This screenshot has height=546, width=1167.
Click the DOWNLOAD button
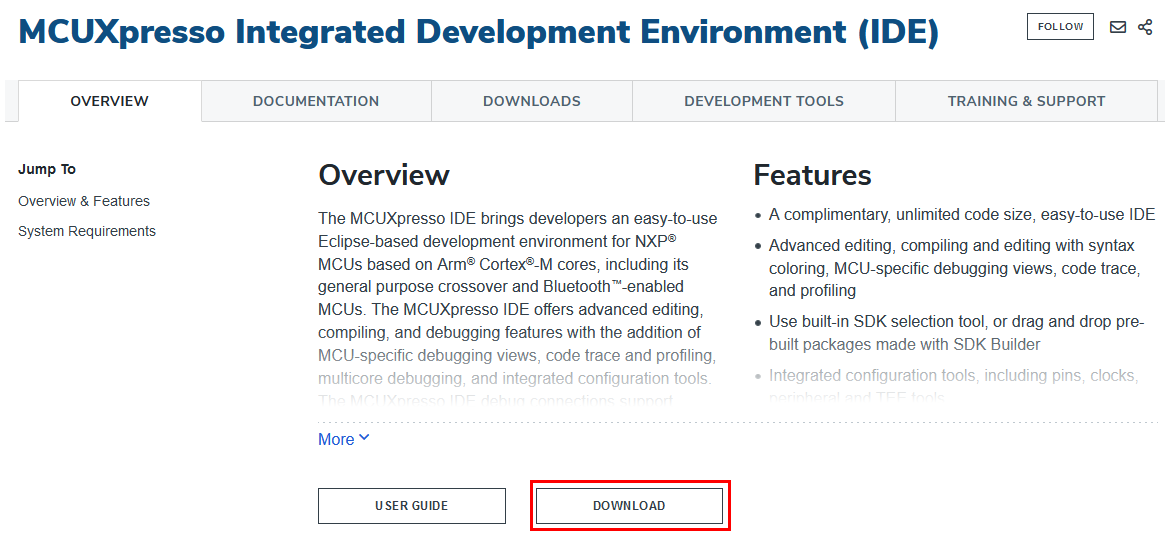pos(629,506)
